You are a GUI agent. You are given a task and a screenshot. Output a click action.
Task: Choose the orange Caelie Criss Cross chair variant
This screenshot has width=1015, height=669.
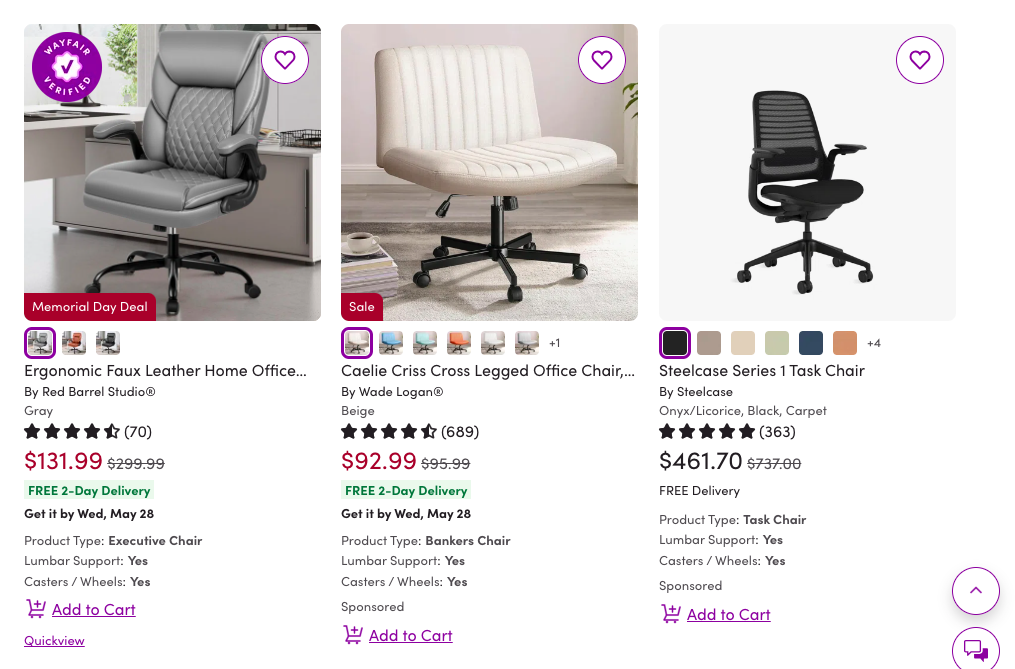click(459, 343)
